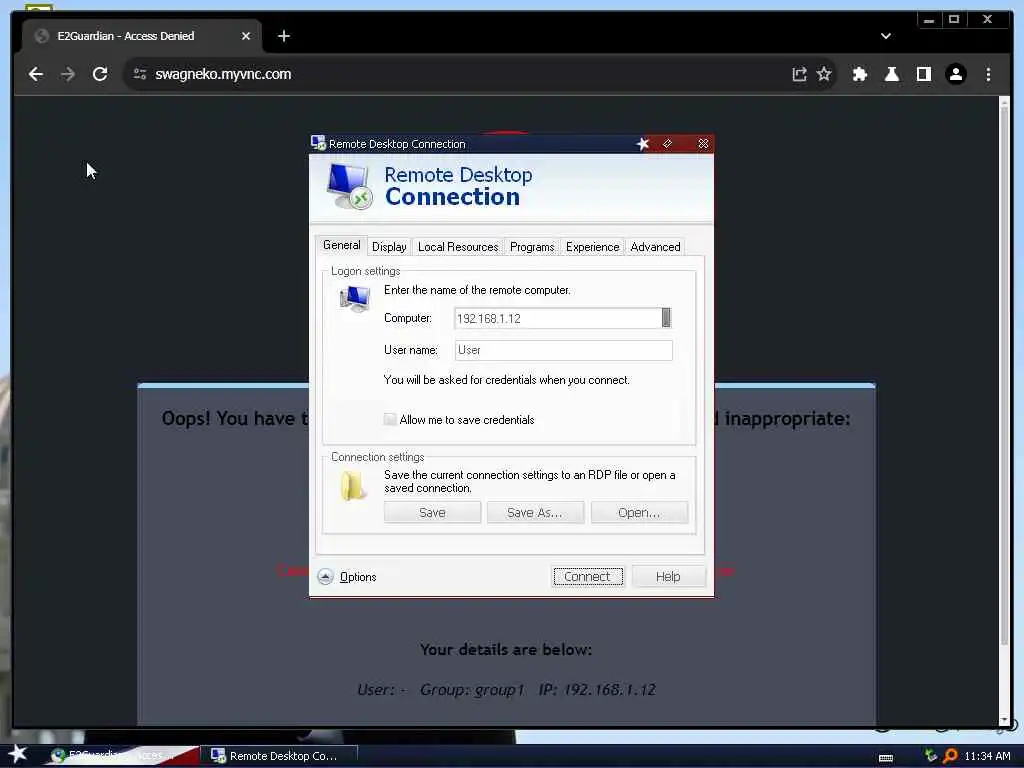Click the computer icon in Logon settings
Screen dimensions: 1024x768
tap(355, 299)
